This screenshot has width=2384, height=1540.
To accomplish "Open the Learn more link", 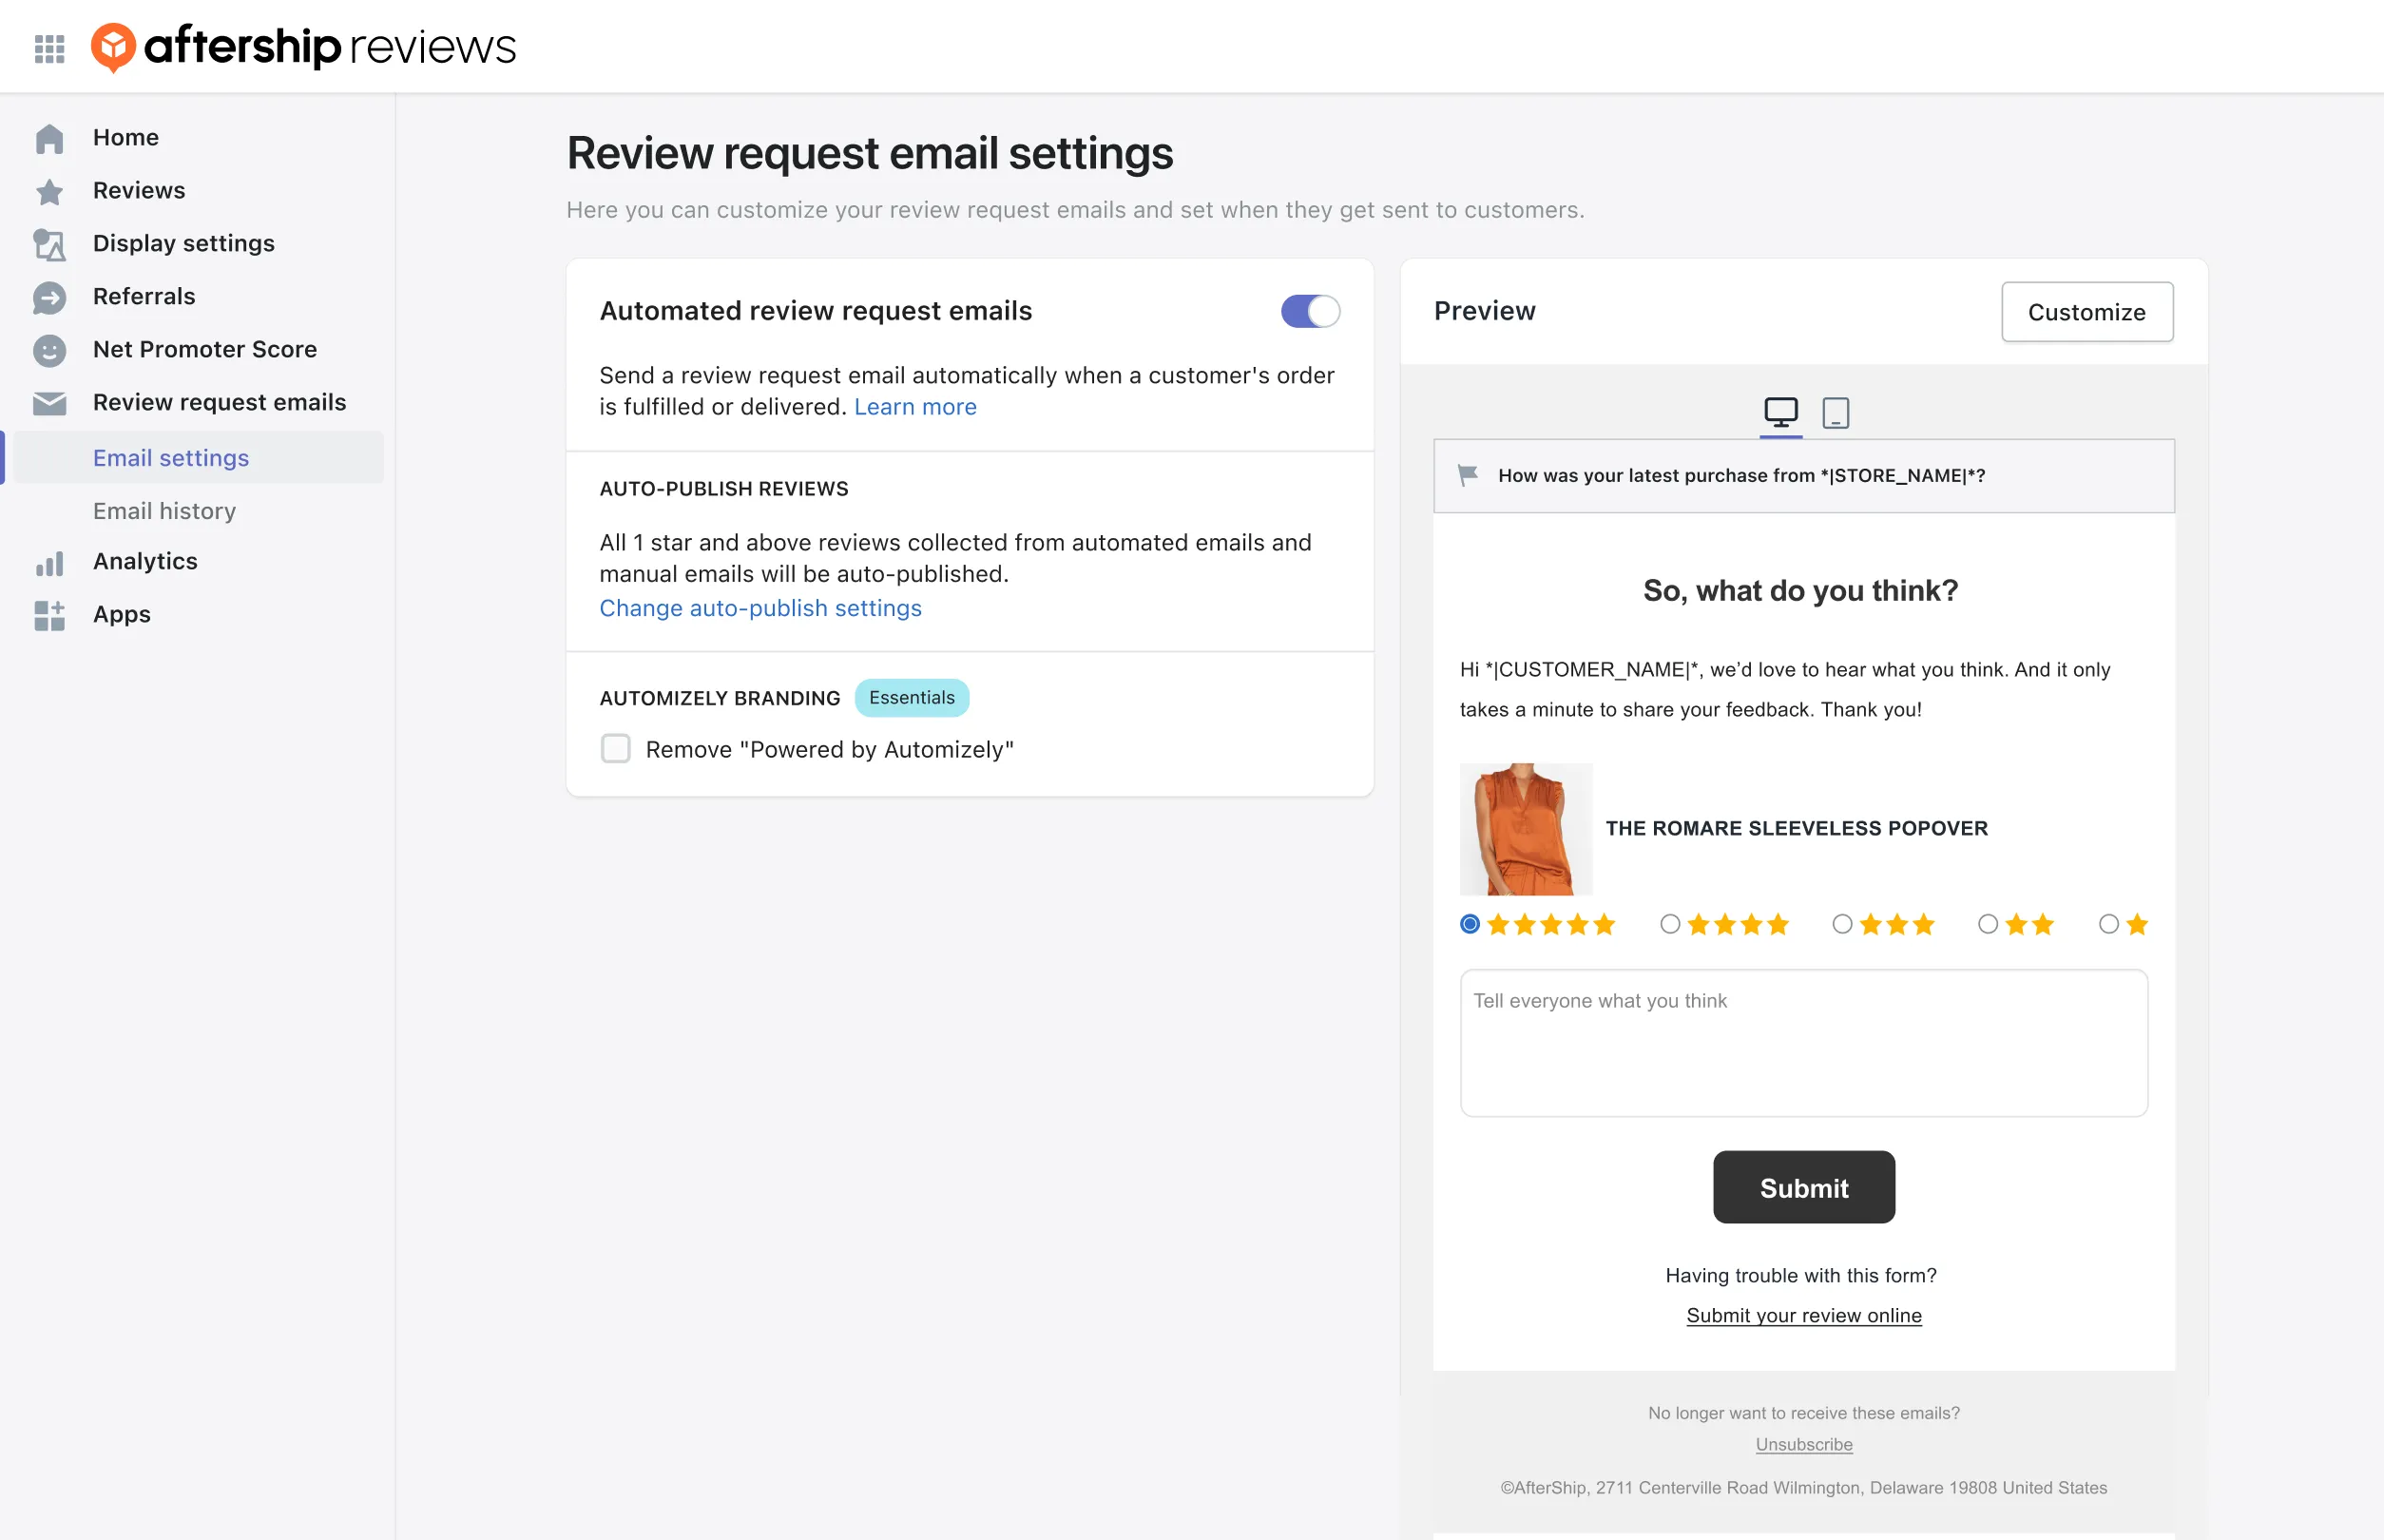I will tap(915, 407).
